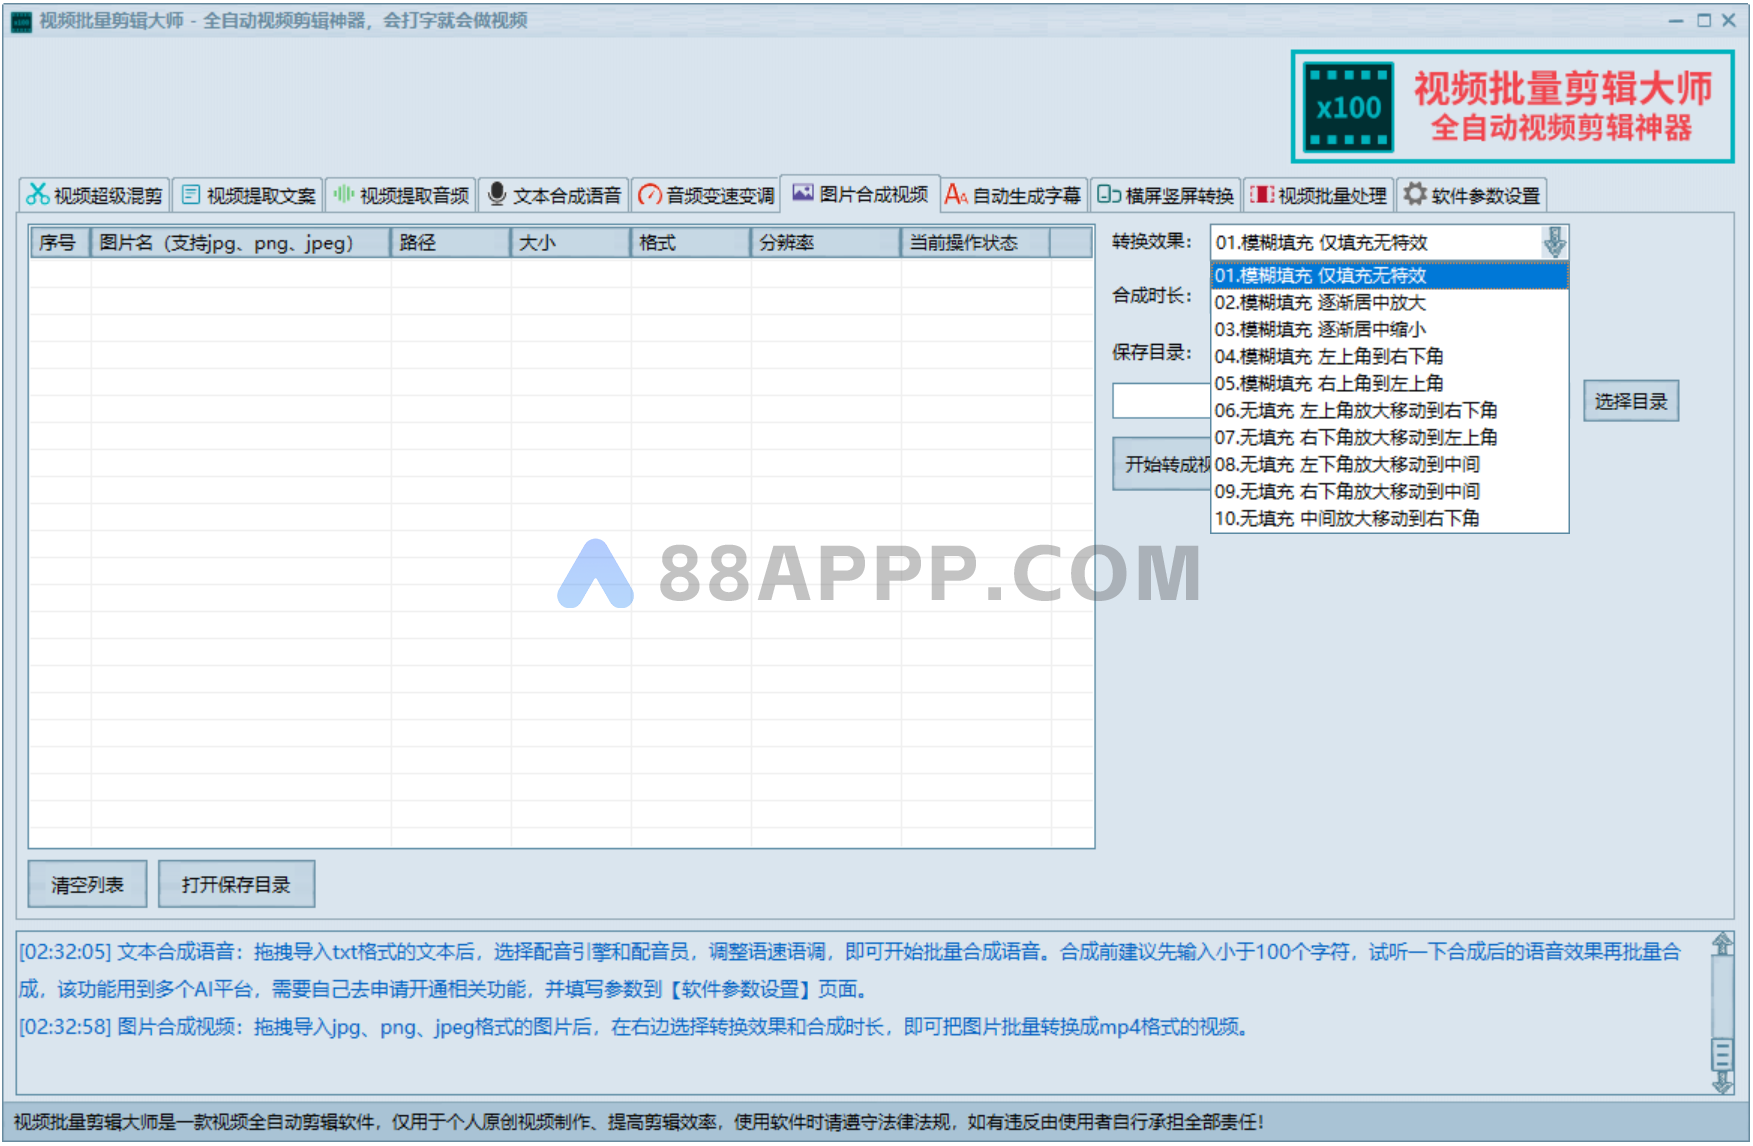This screenshot has height=1146, width=1753.
Task: Choose 01.模糊填充 仅填充无特效 option
Action: pos(1389,275)
